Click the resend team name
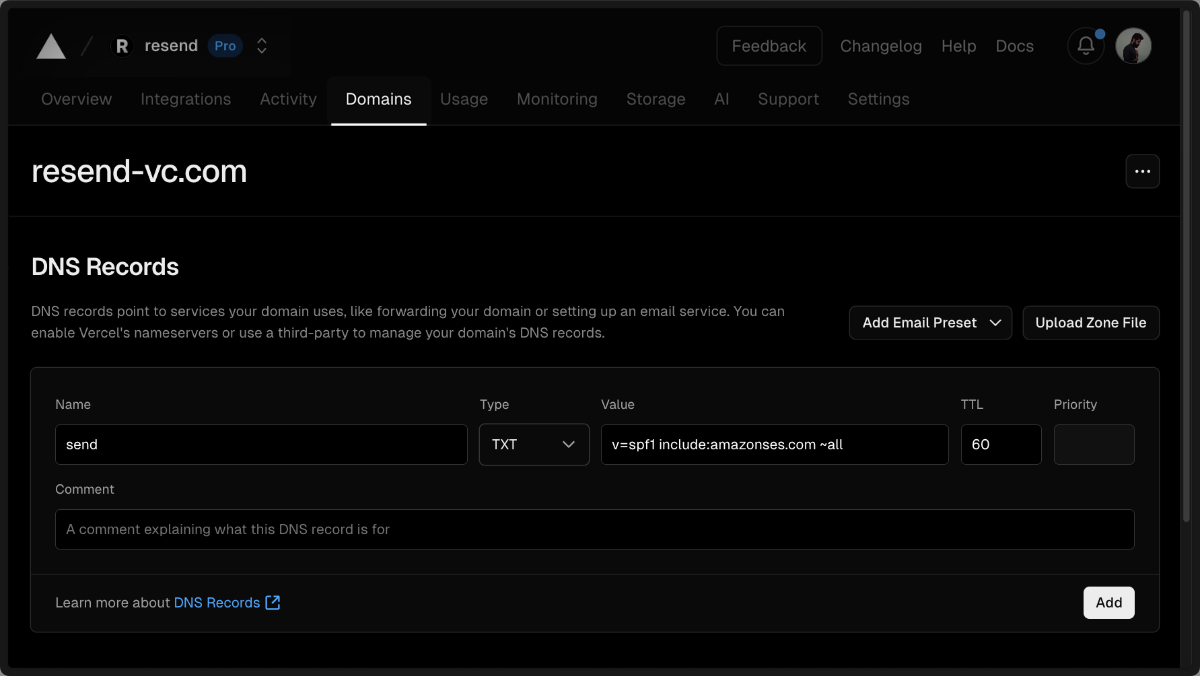This screenshot has width=1200, height=676. click(171, 46)
